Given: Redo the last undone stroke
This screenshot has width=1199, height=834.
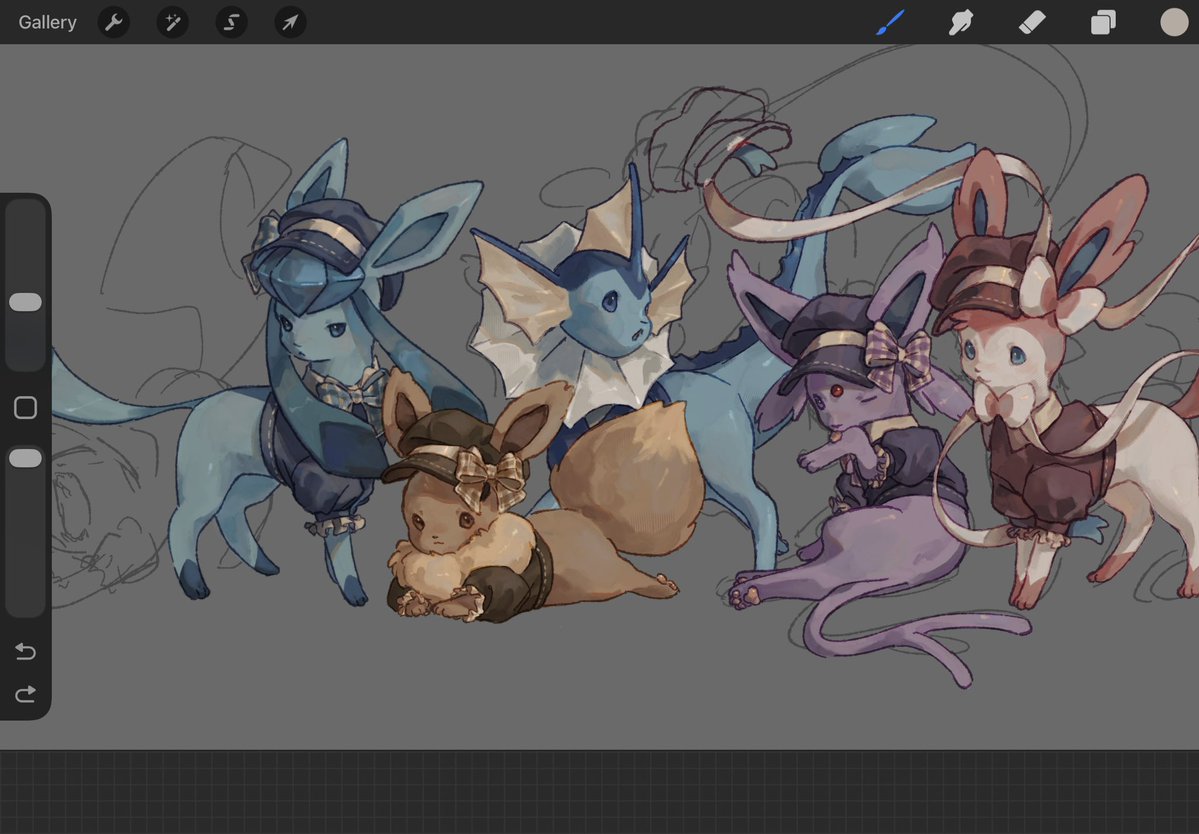Looking at the screenshot, I should point(25,693).
